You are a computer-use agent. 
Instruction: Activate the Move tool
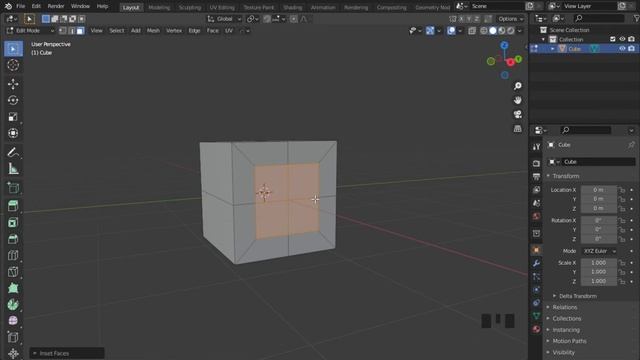pos(13,84)
